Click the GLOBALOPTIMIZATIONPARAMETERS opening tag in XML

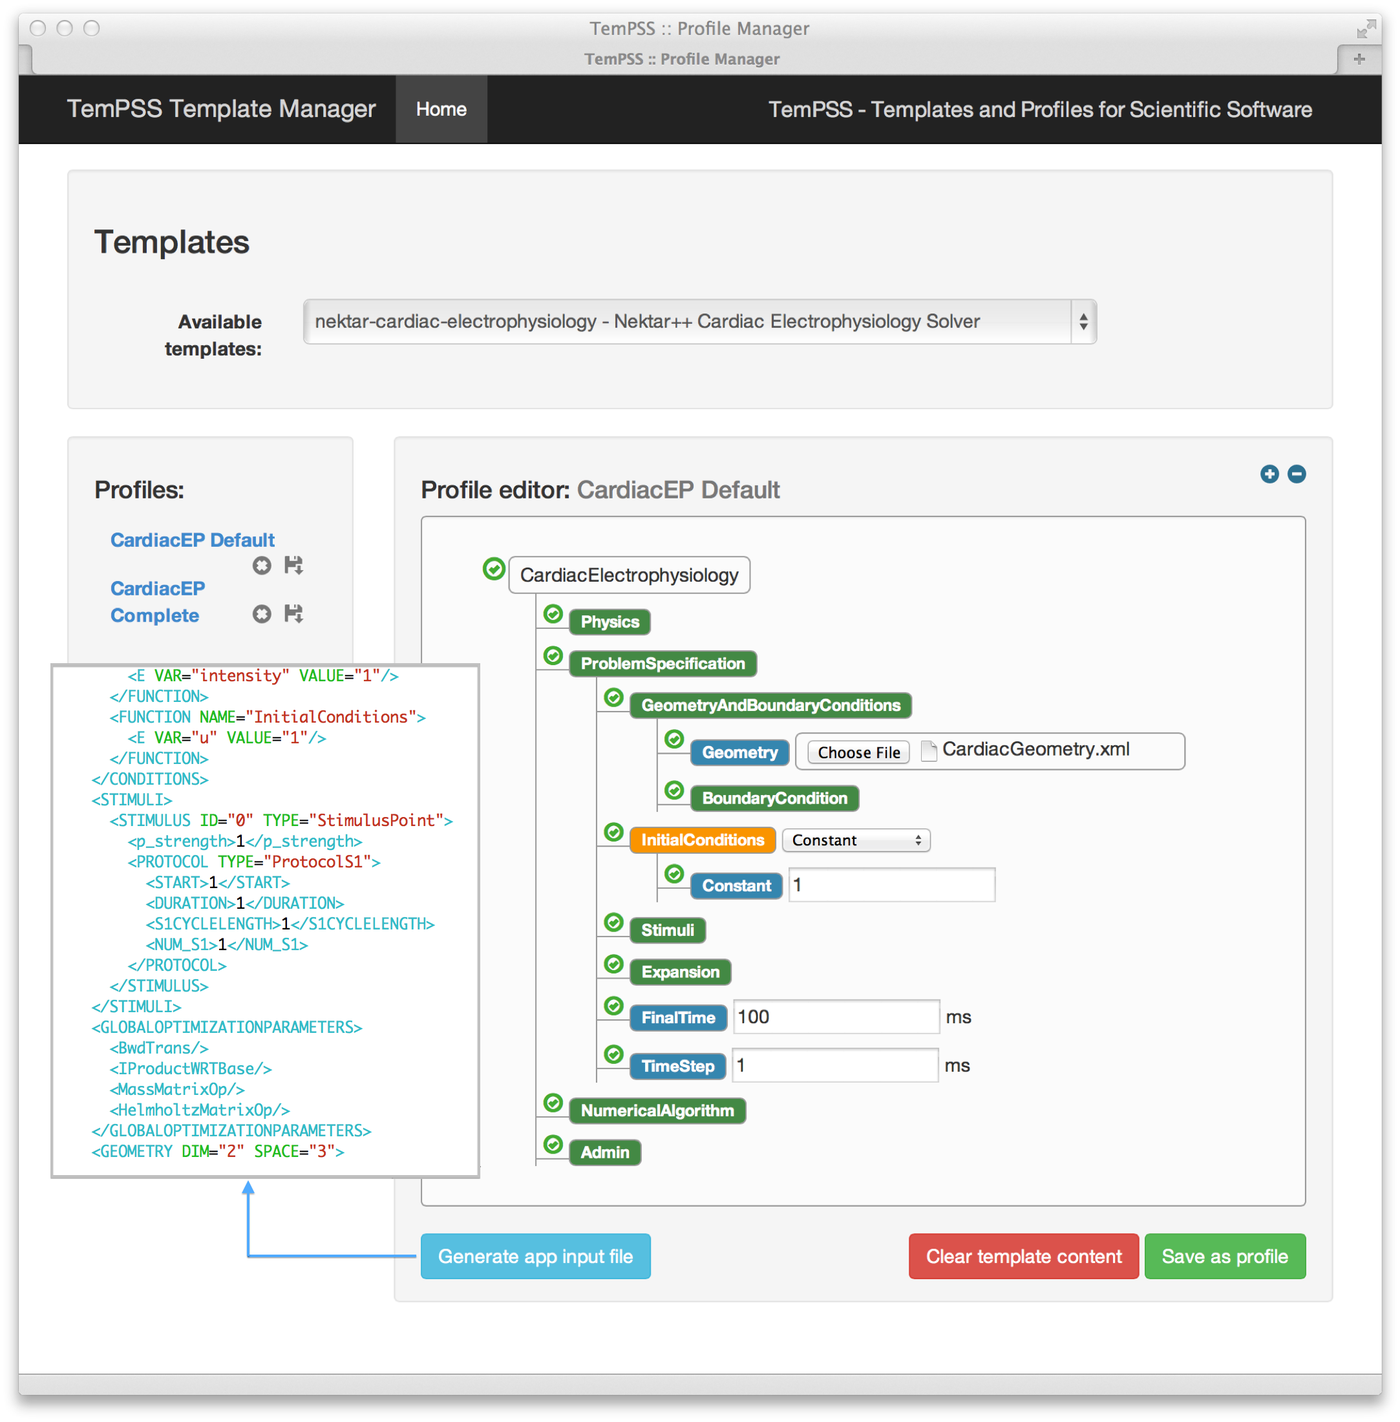click(227, 1028)
